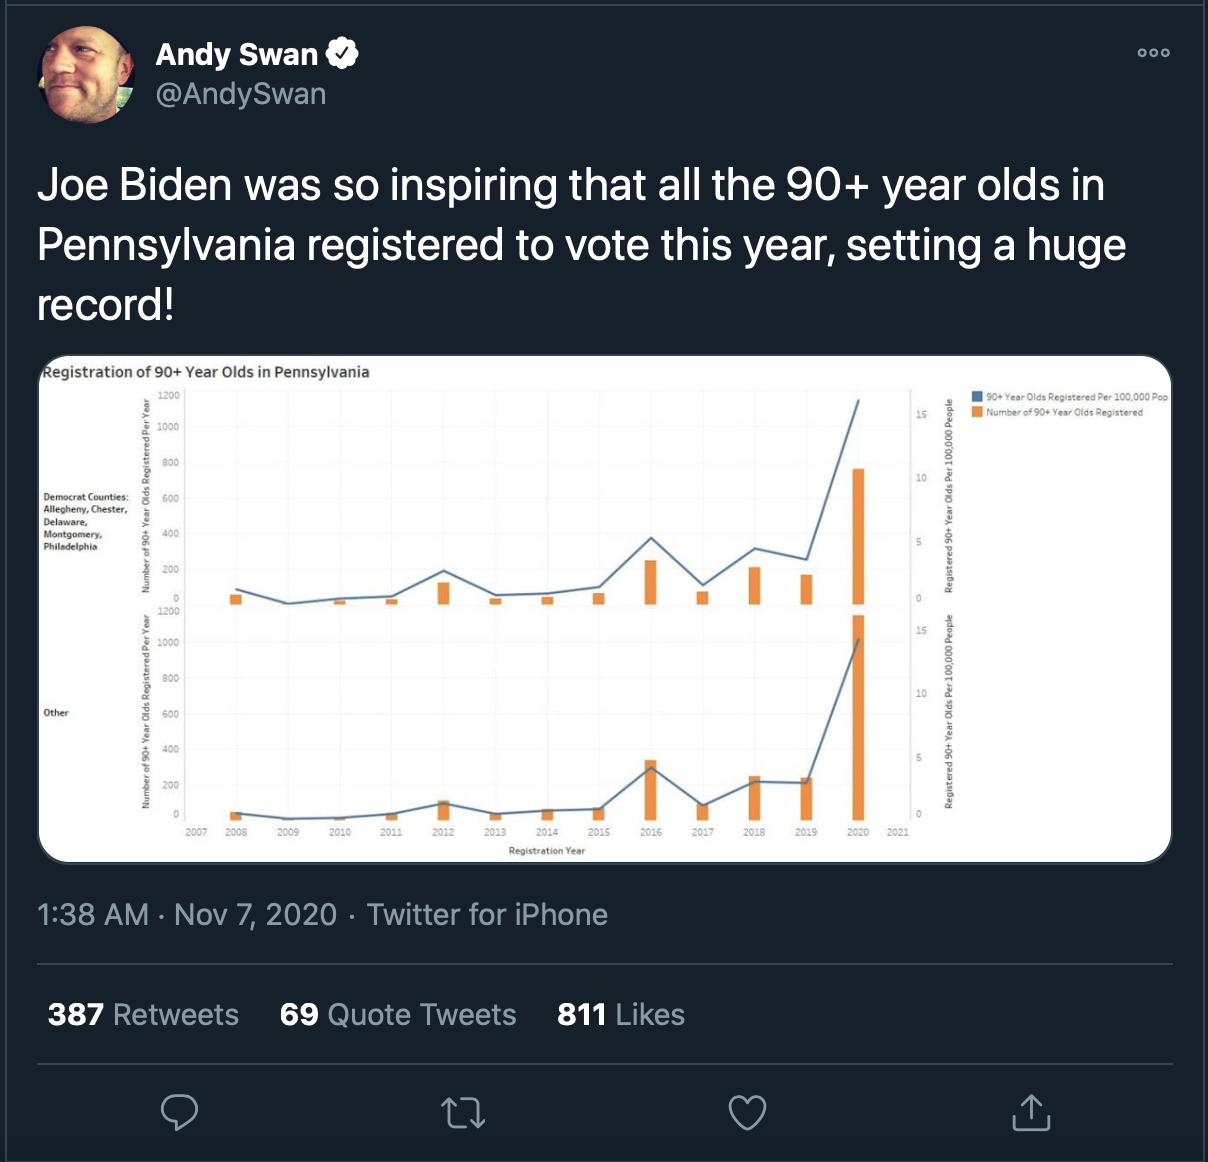Screen dimensions: 1208x1162
Task: View the 387 Retweets list
Action: click(x=144, y=1014)
